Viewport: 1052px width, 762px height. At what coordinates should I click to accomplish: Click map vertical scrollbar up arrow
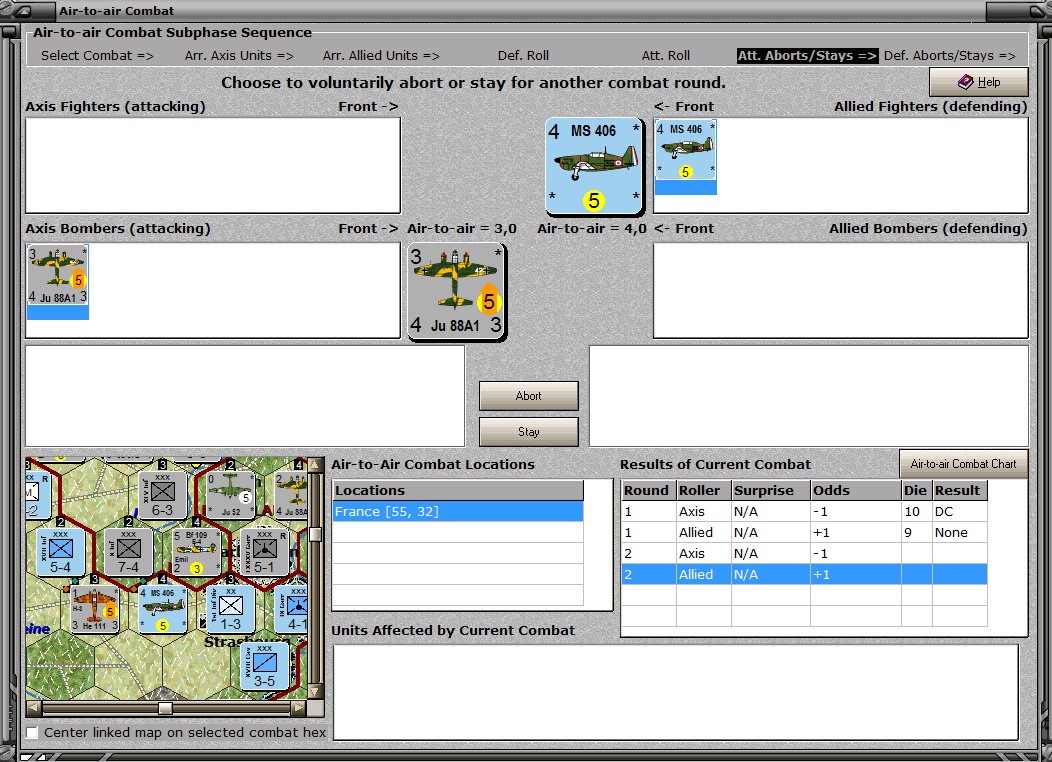point(315,465)
